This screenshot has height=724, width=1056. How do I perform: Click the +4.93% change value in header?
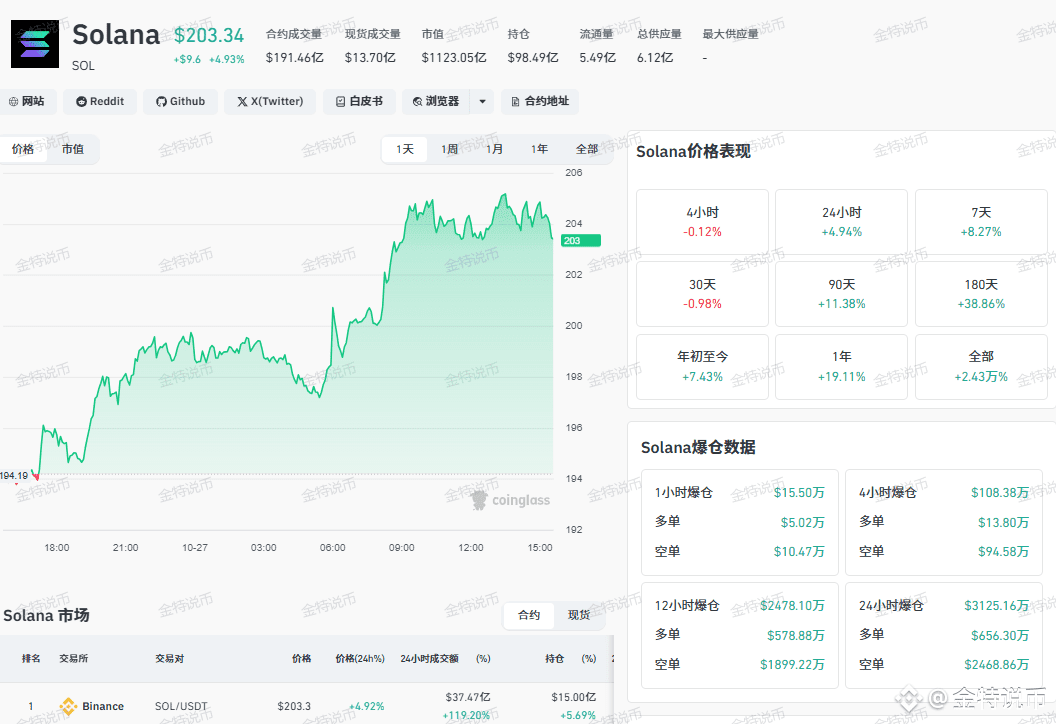227,59
